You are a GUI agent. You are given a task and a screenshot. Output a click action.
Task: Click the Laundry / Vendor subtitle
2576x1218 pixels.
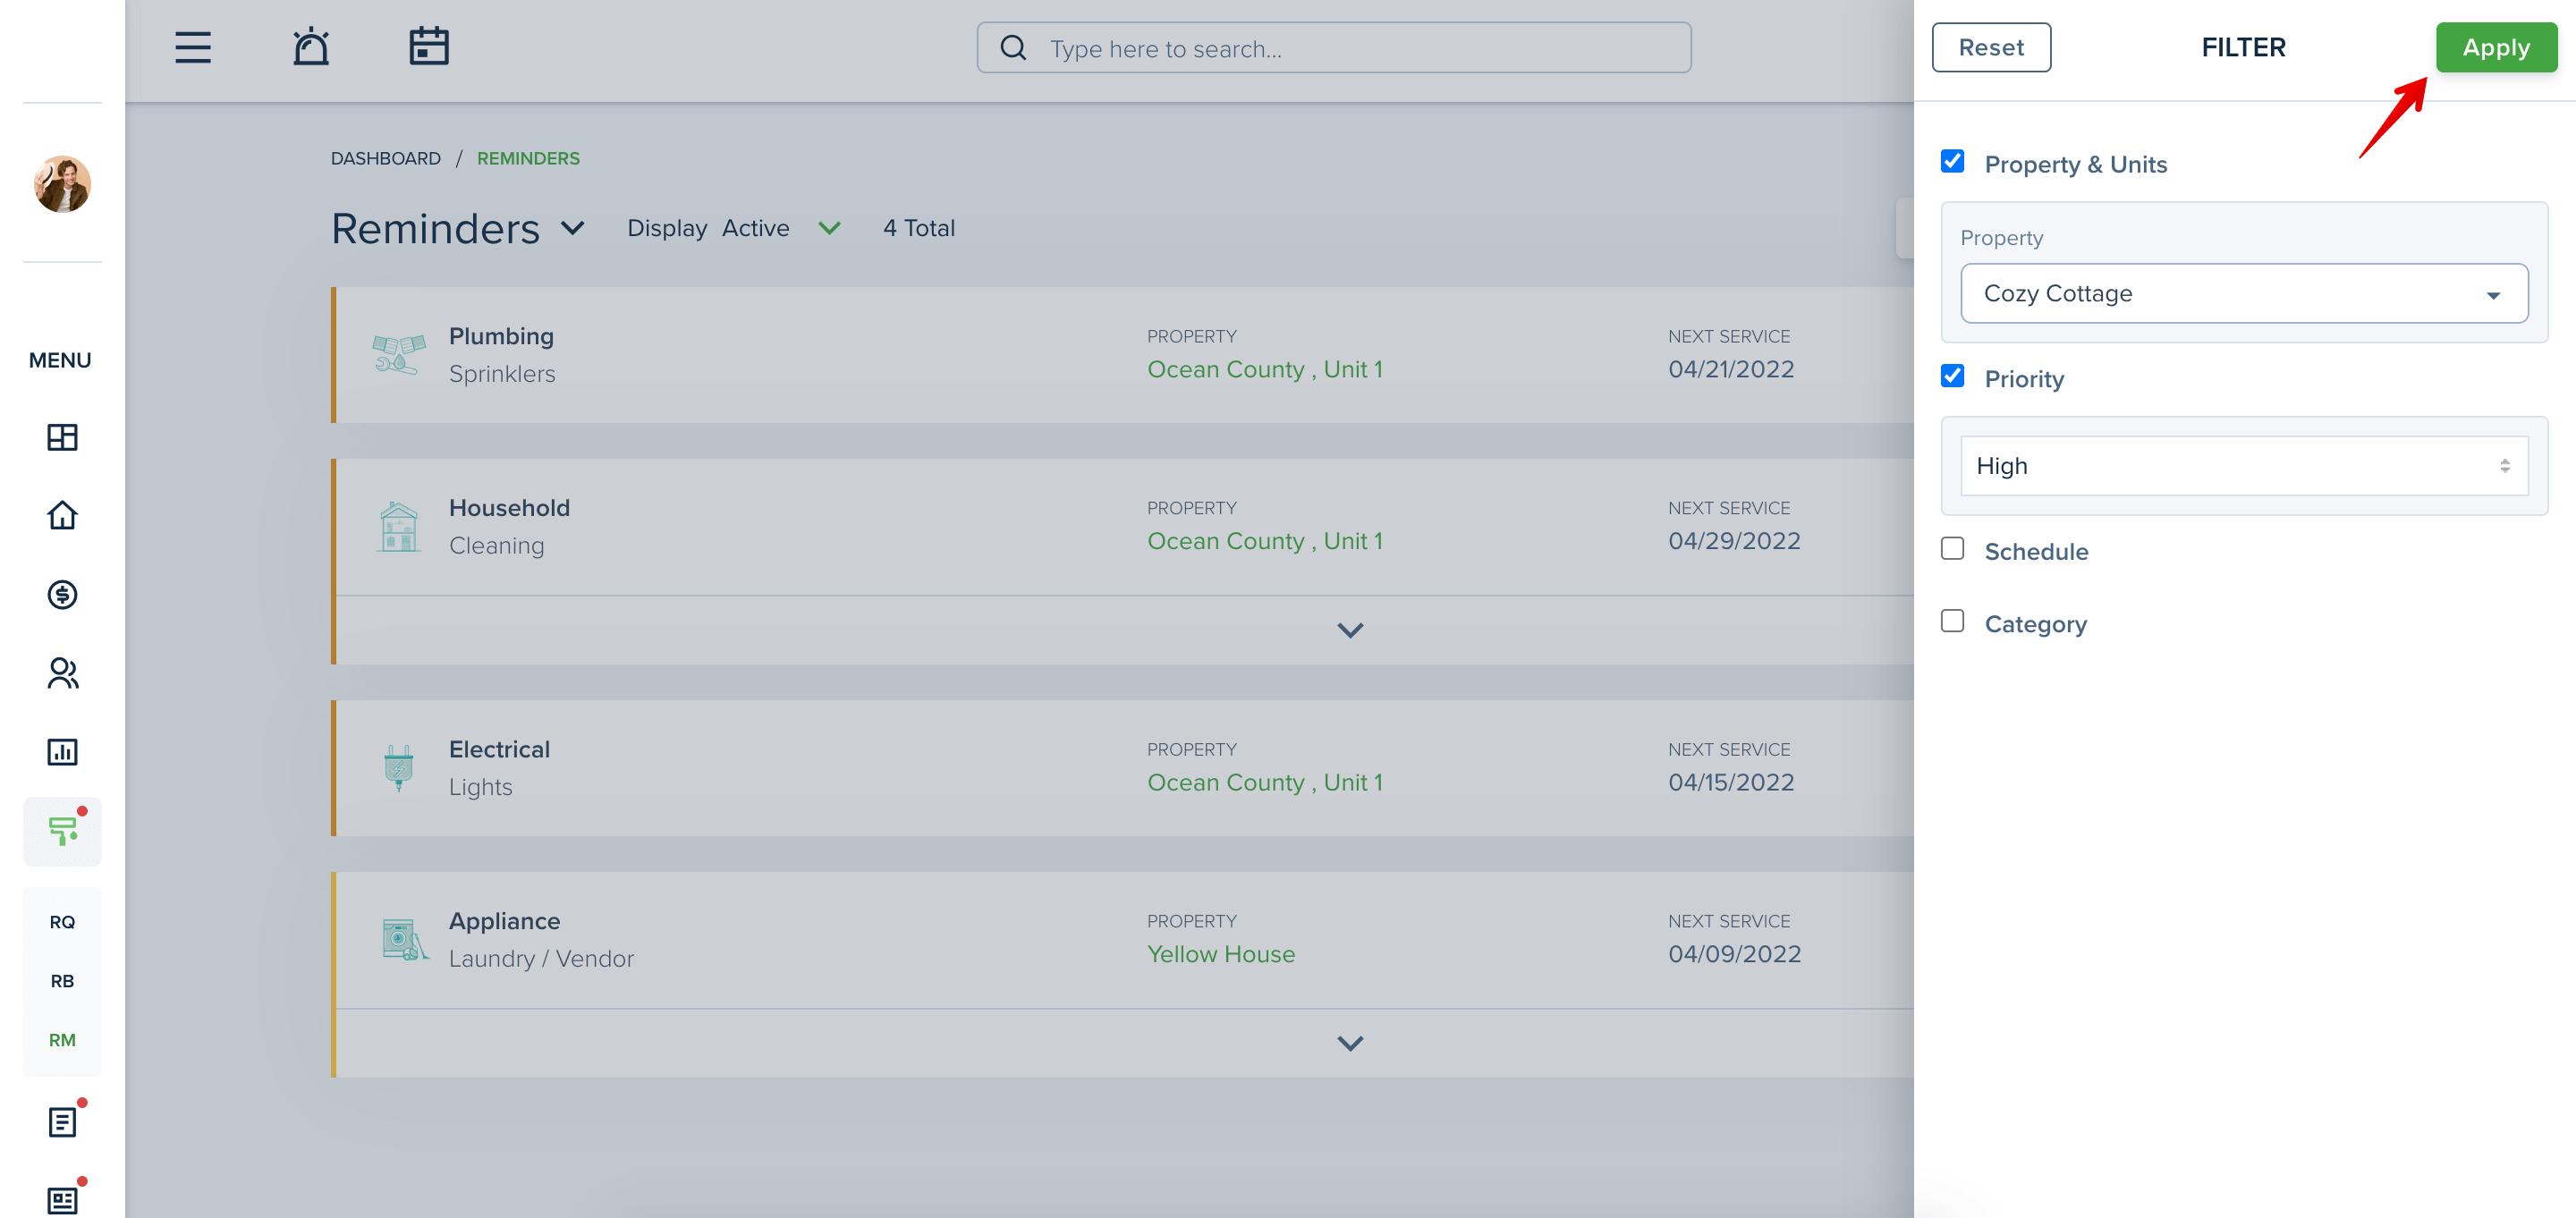[x=540, y=959]
